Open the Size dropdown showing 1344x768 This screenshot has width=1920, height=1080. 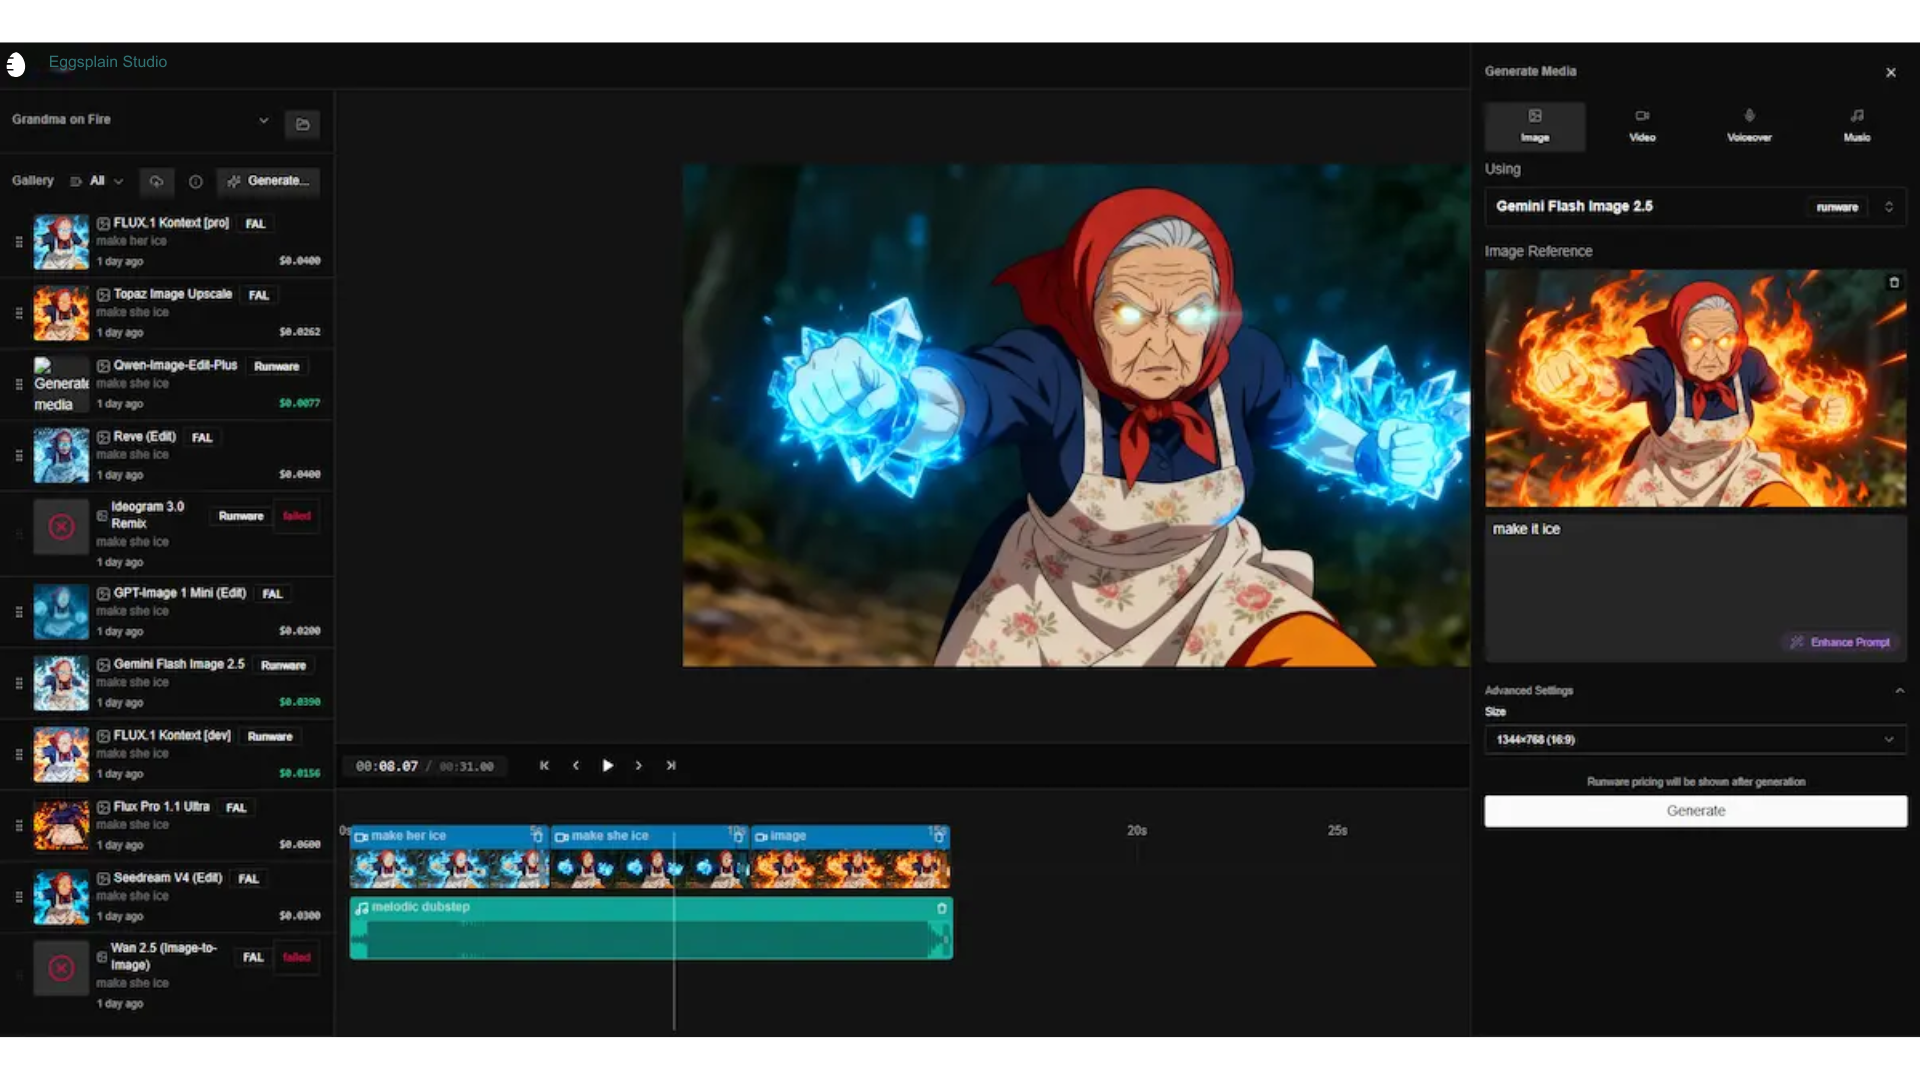coord(1694,740)
